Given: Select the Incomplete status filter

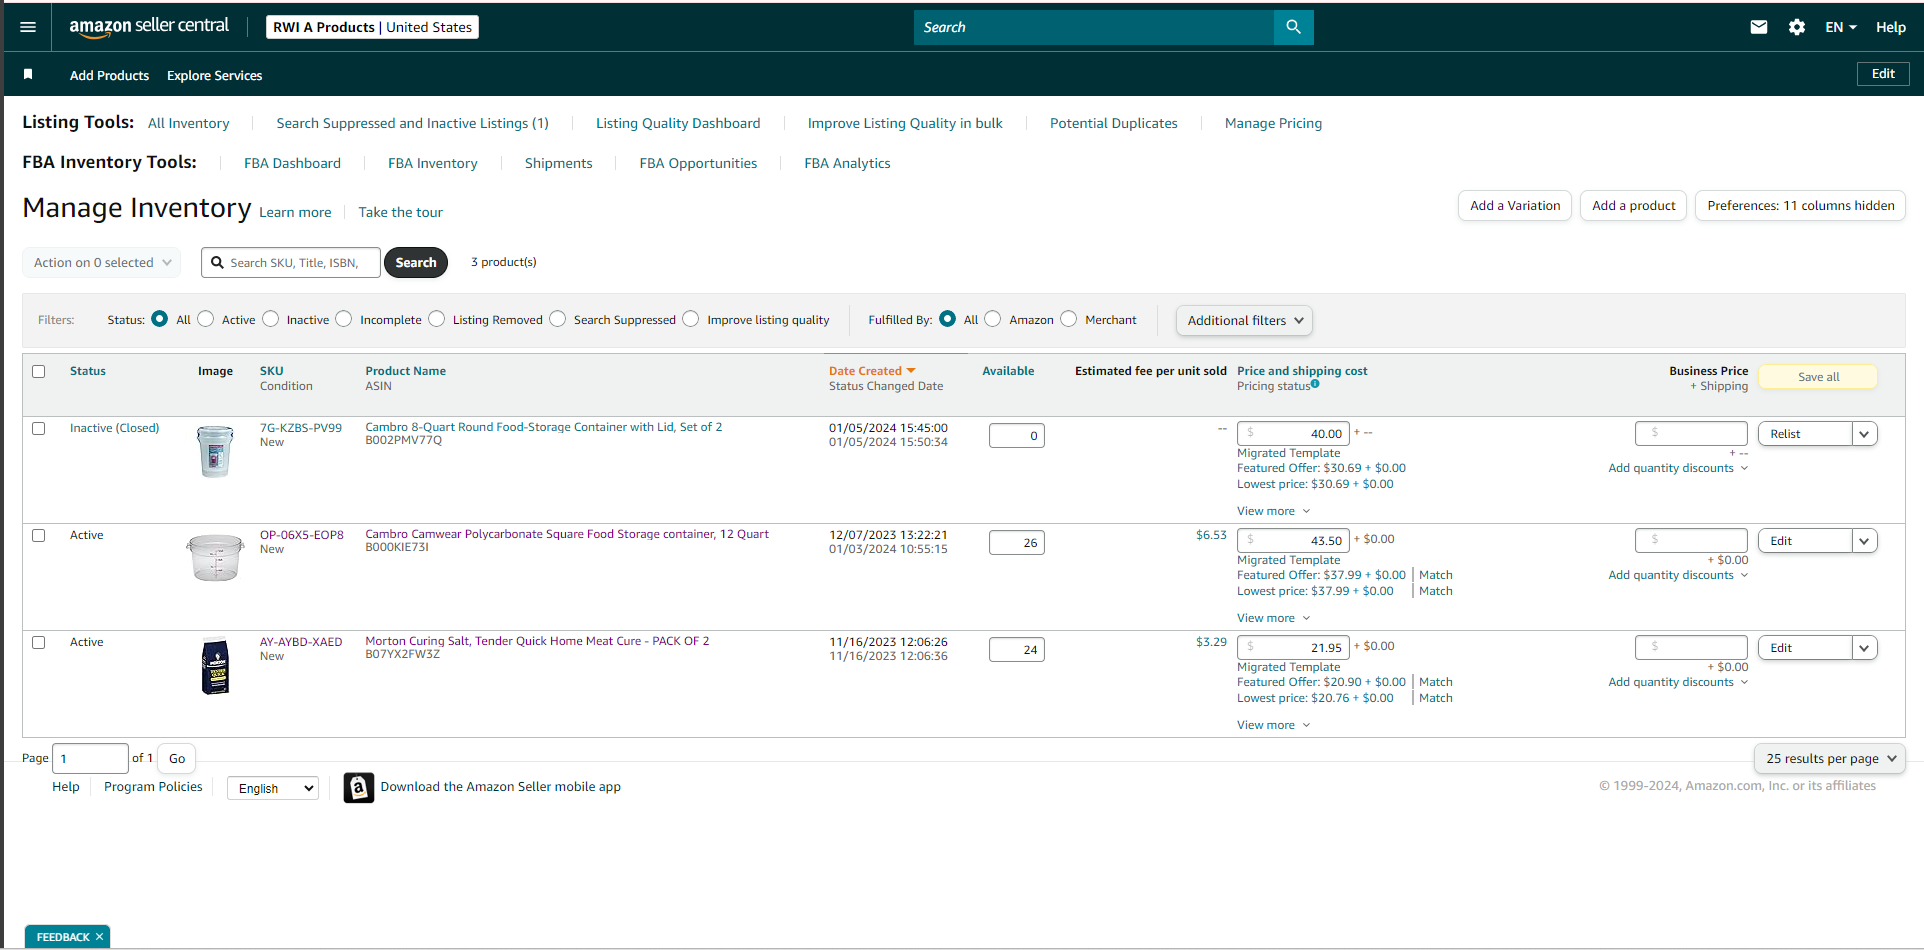Looking at the screenshot, I should (344, 319).
